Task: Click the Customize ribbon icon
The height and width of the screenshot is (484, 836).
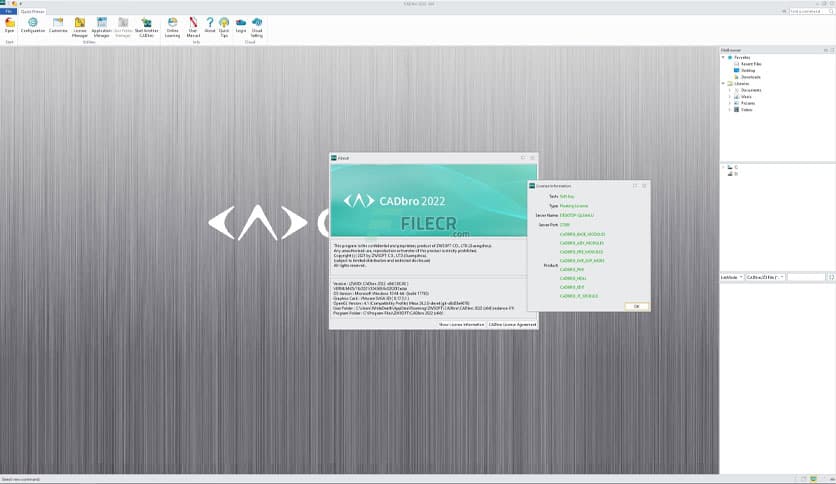Action: (58, 26)
